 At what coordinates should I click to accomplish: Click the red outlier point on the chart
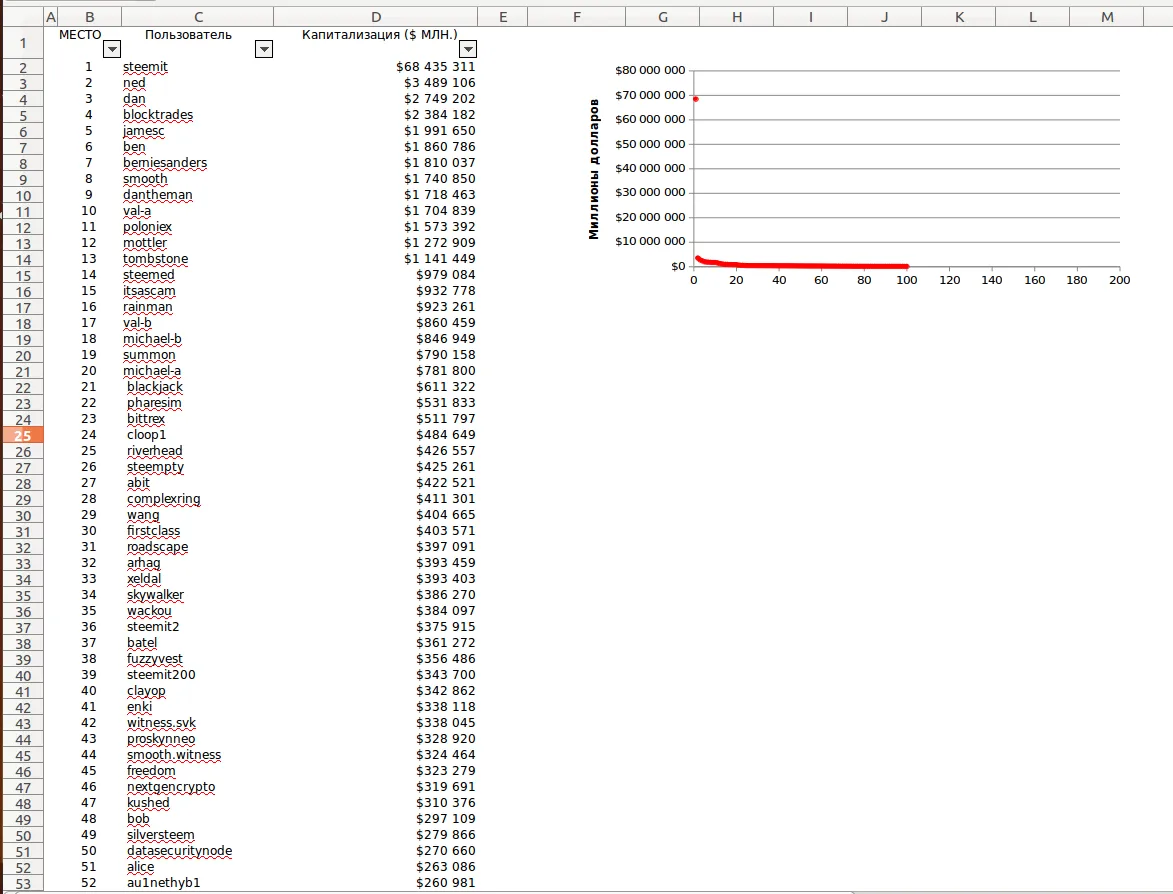[x=695, y=99]
